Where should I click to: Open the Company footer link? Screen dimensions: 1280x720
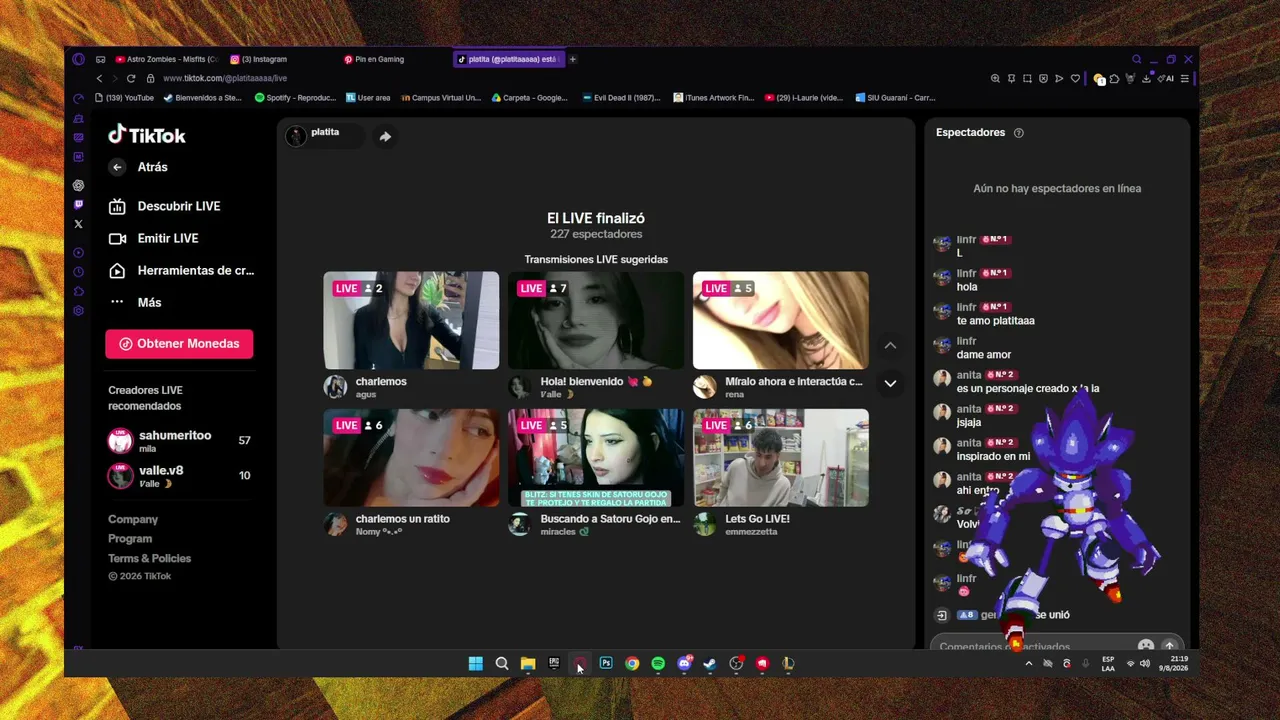(x=133, y=519)
